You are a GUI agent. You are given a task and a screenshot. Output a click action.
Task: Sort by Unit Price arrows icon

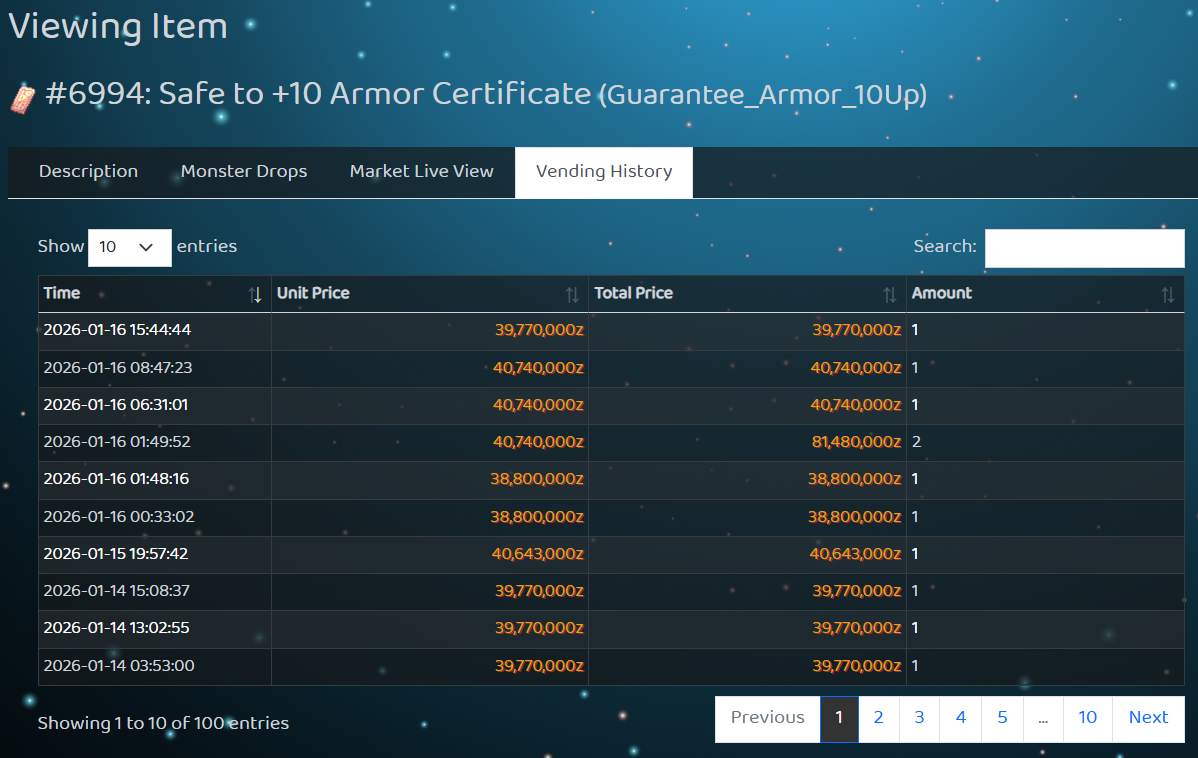click(x=572, y=294)
